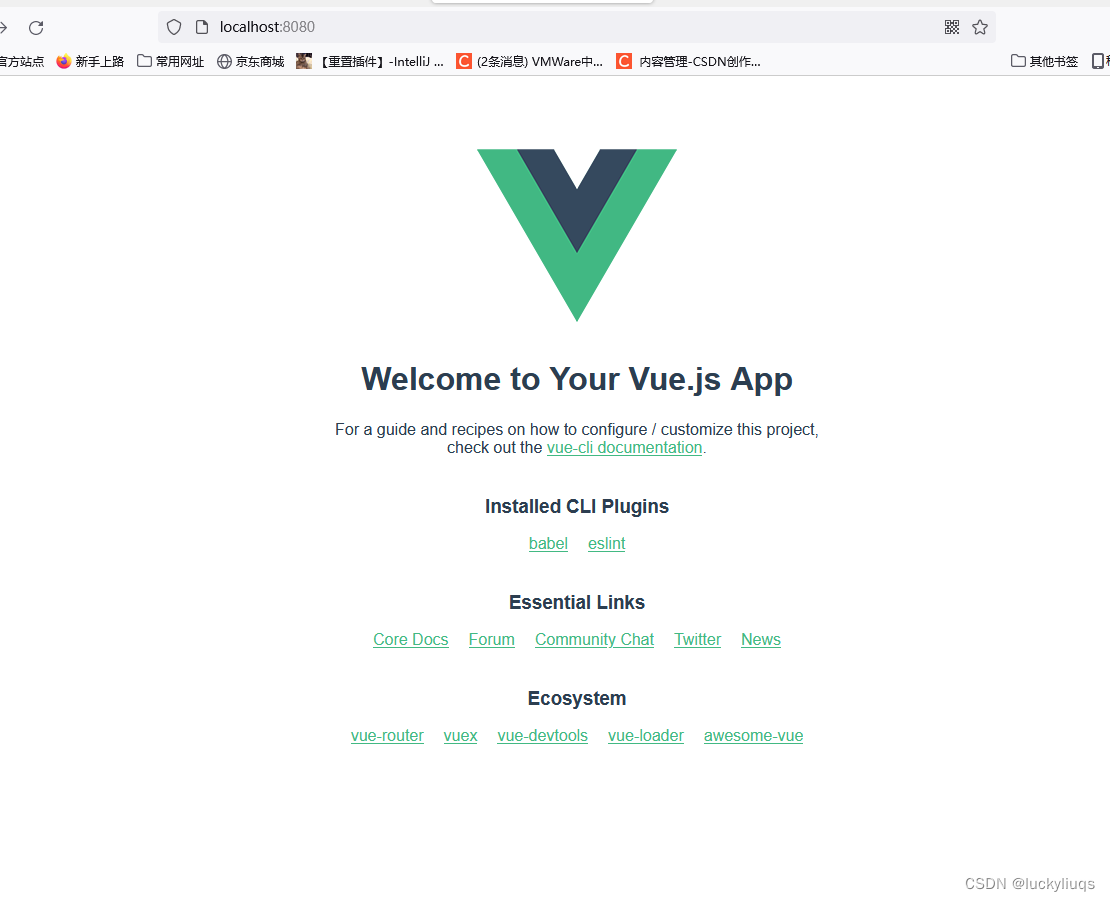Click the vue-devtools link

(542, 735)
